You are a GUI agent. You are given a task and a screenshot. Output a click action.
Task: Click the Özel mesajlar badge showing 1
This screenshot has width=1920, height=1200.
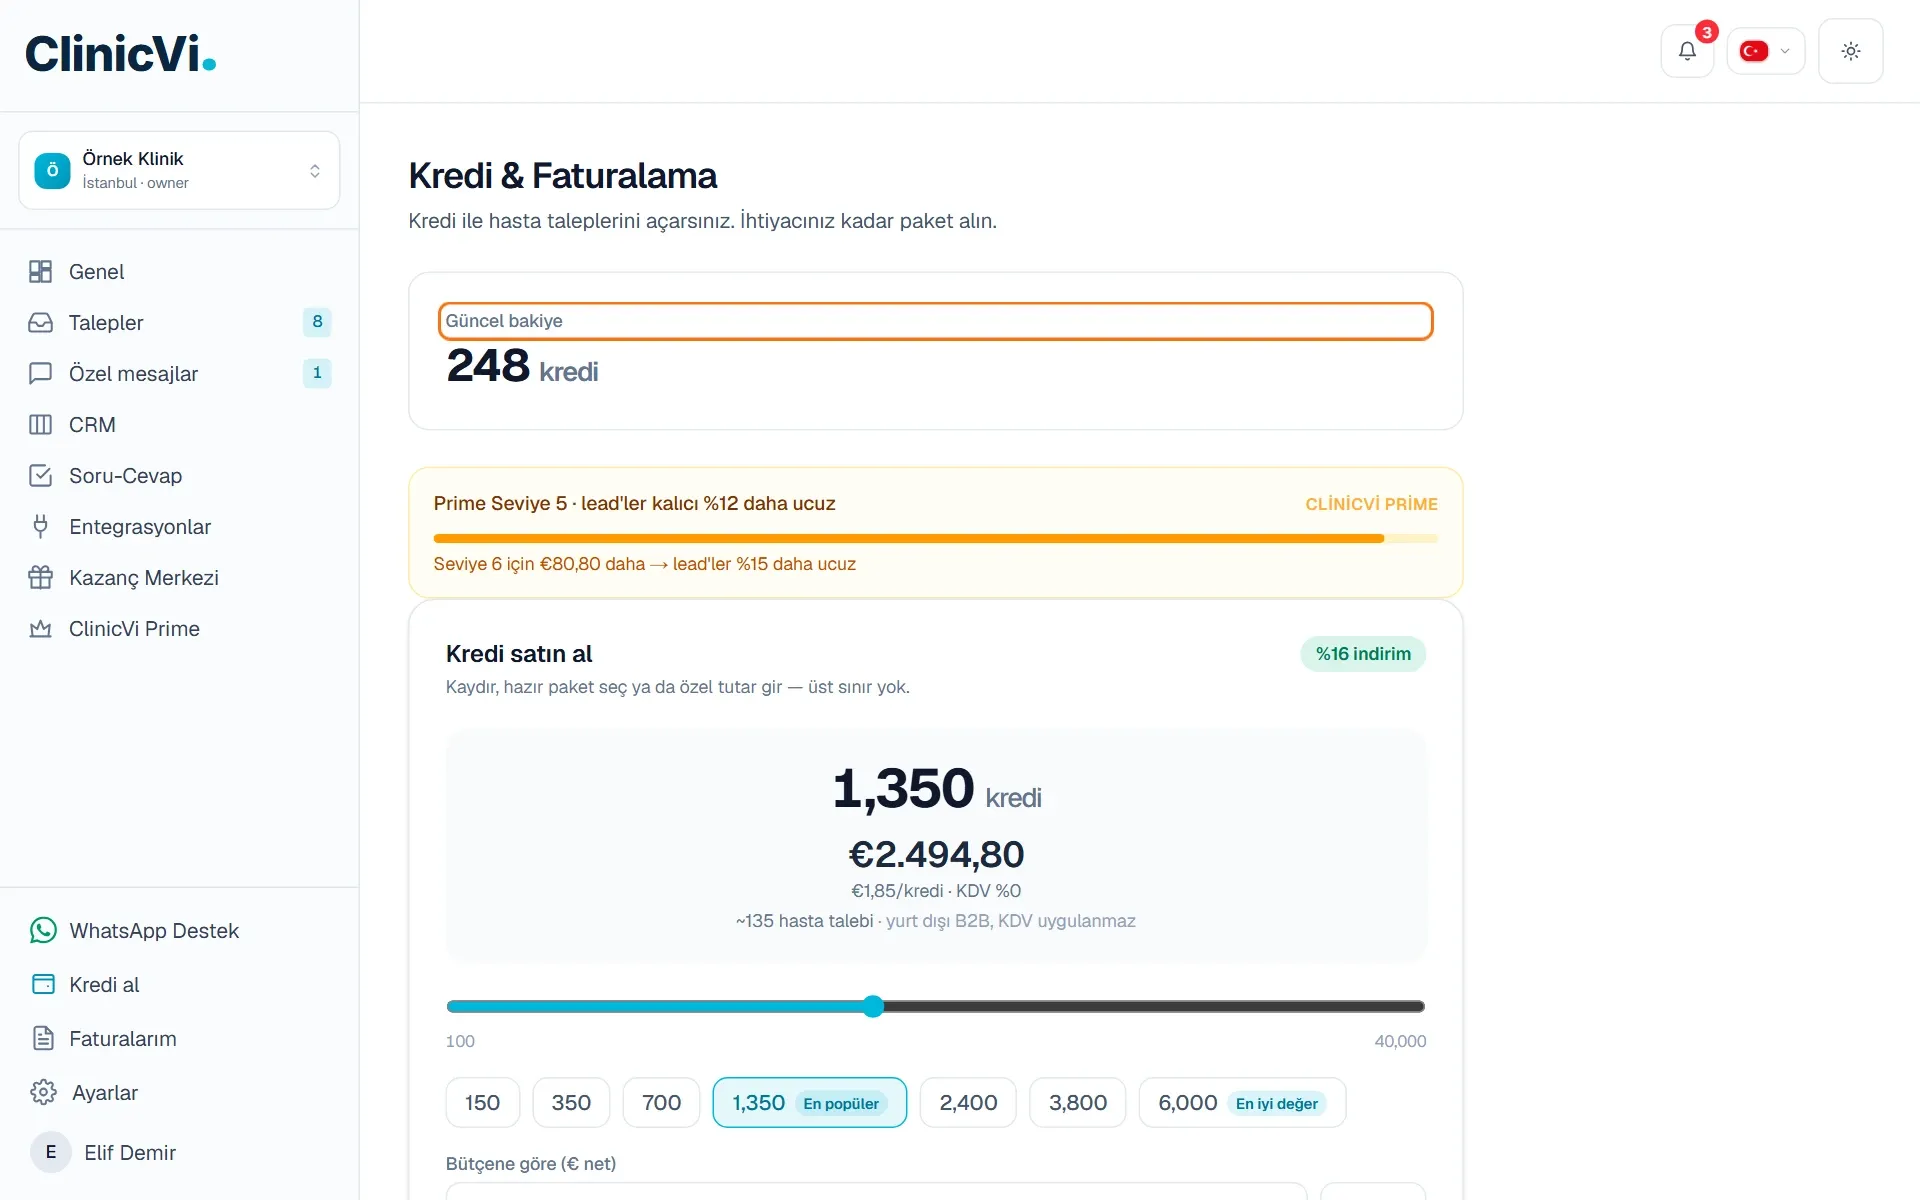(x=317, y=373)
